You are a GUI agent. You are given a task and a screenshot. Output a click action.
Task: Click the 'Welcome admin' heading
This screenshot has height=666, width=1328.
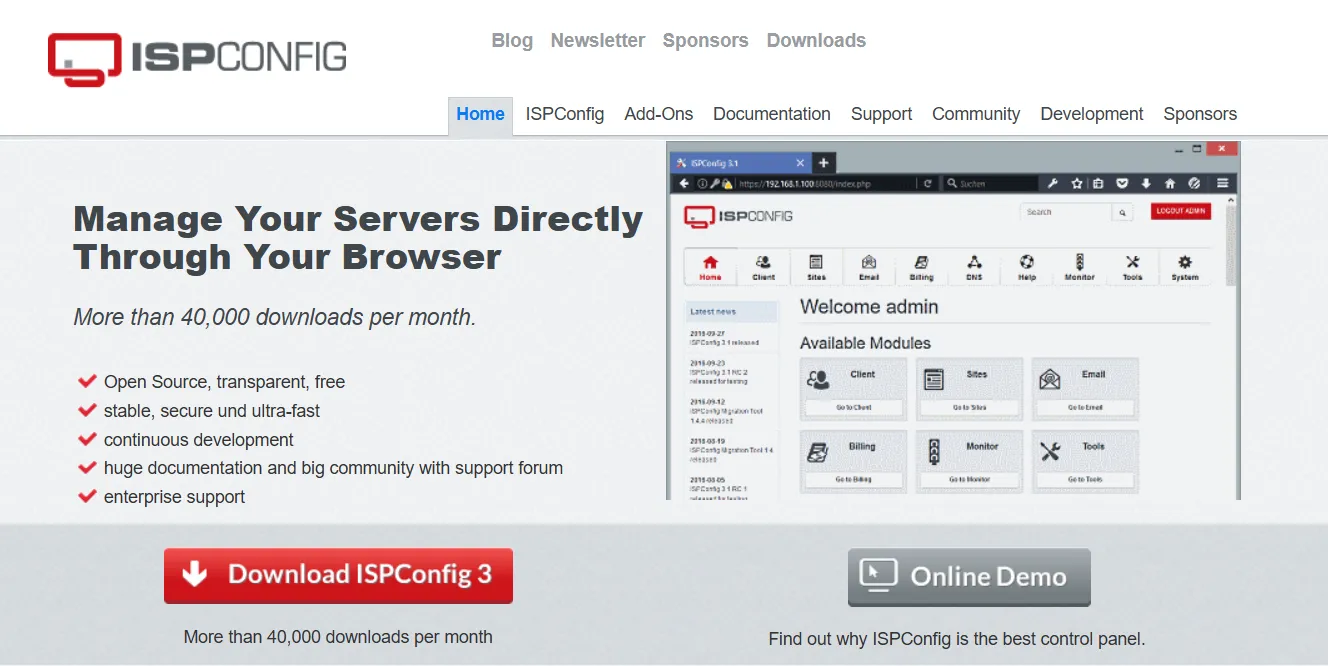pos(869,307)
